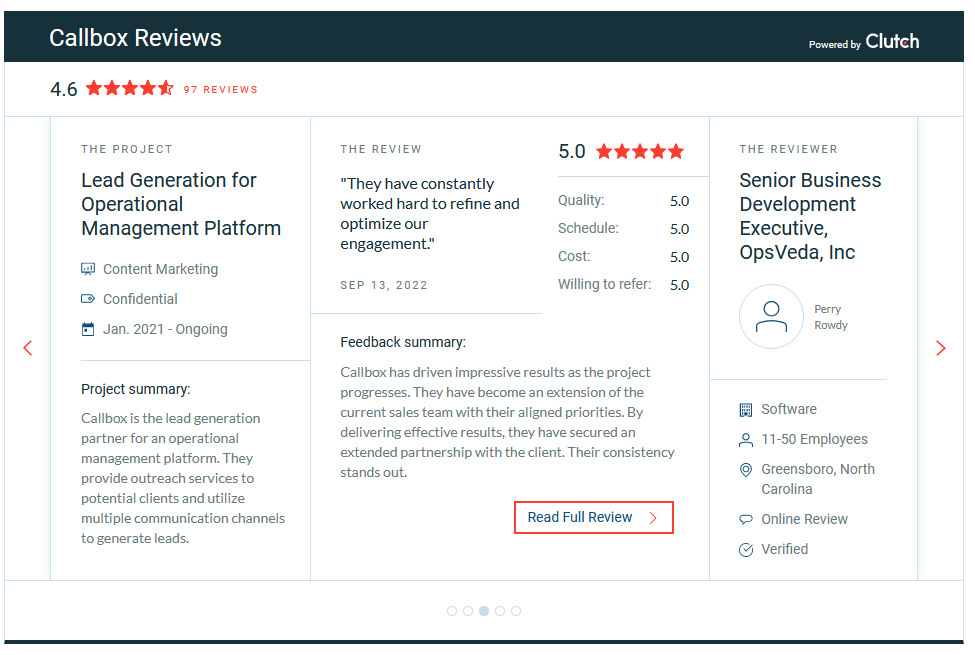Click the Quality rating row
This screenshot has width=975, height=655.
click(624, 201)
